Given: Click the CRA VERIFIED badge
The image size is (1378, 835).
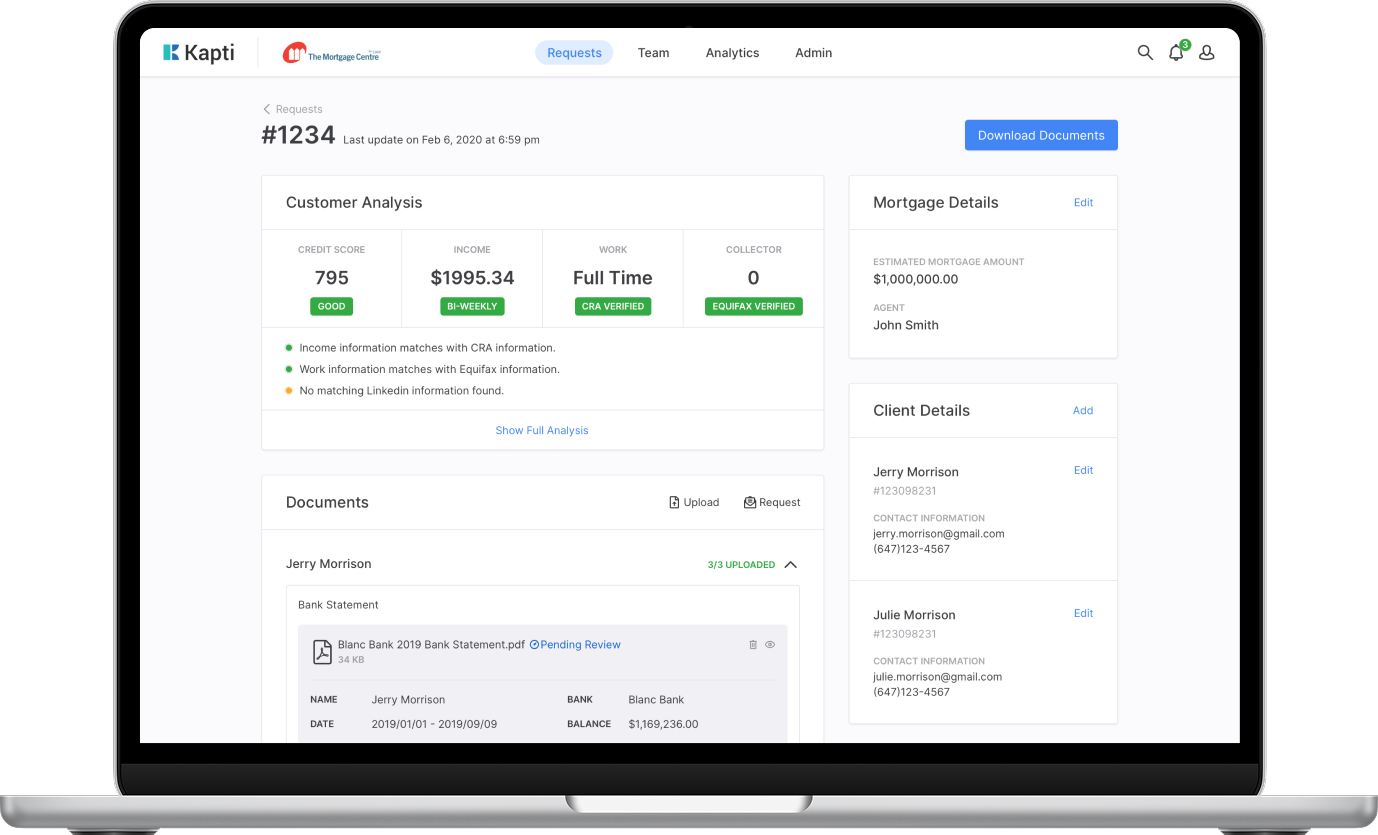Looking at the screenshot, I should pos(613,306).
